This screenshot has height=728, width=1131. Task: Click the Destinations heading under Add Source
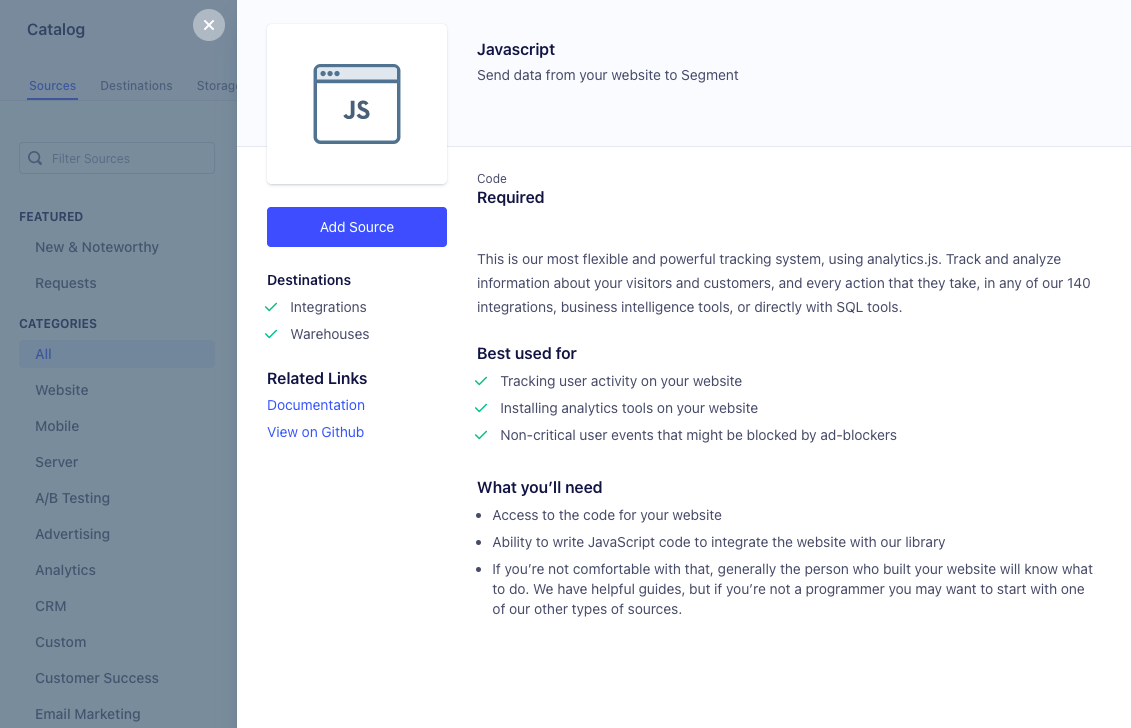(309, 280)
